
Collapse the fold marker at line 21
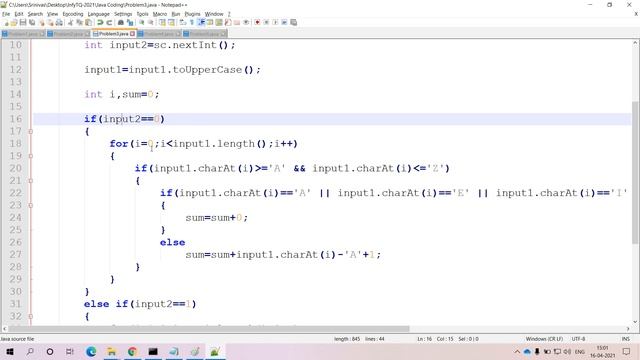pos(31,181)
